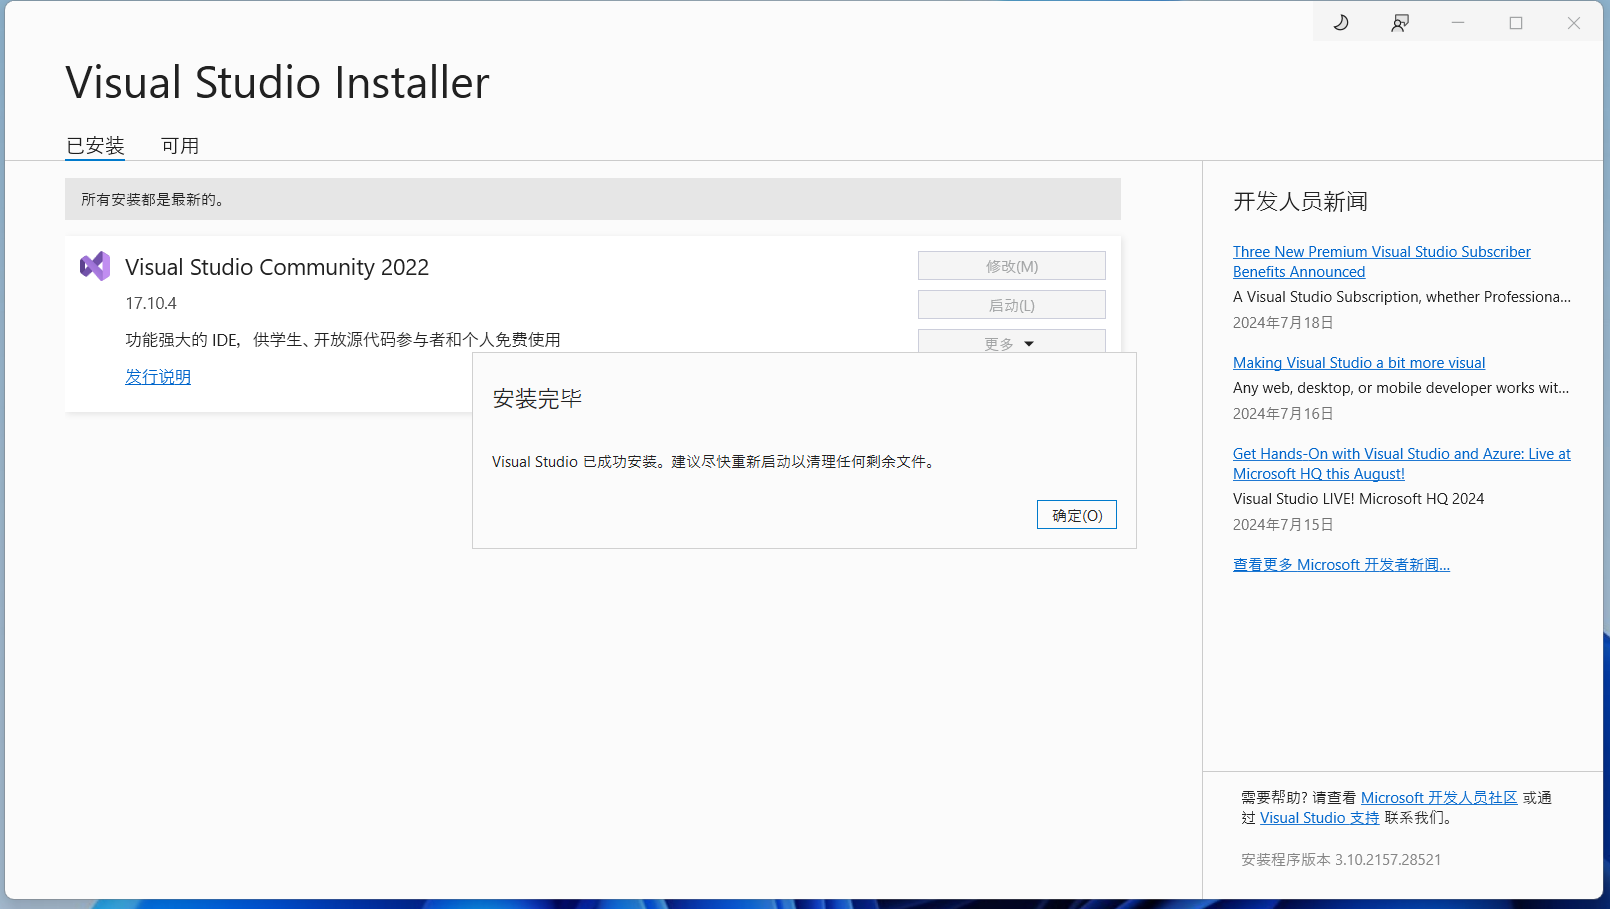Screen dimensions: 1610x909
Task: Toggle dark theme moon icon
Action: tap(1341, 22)
